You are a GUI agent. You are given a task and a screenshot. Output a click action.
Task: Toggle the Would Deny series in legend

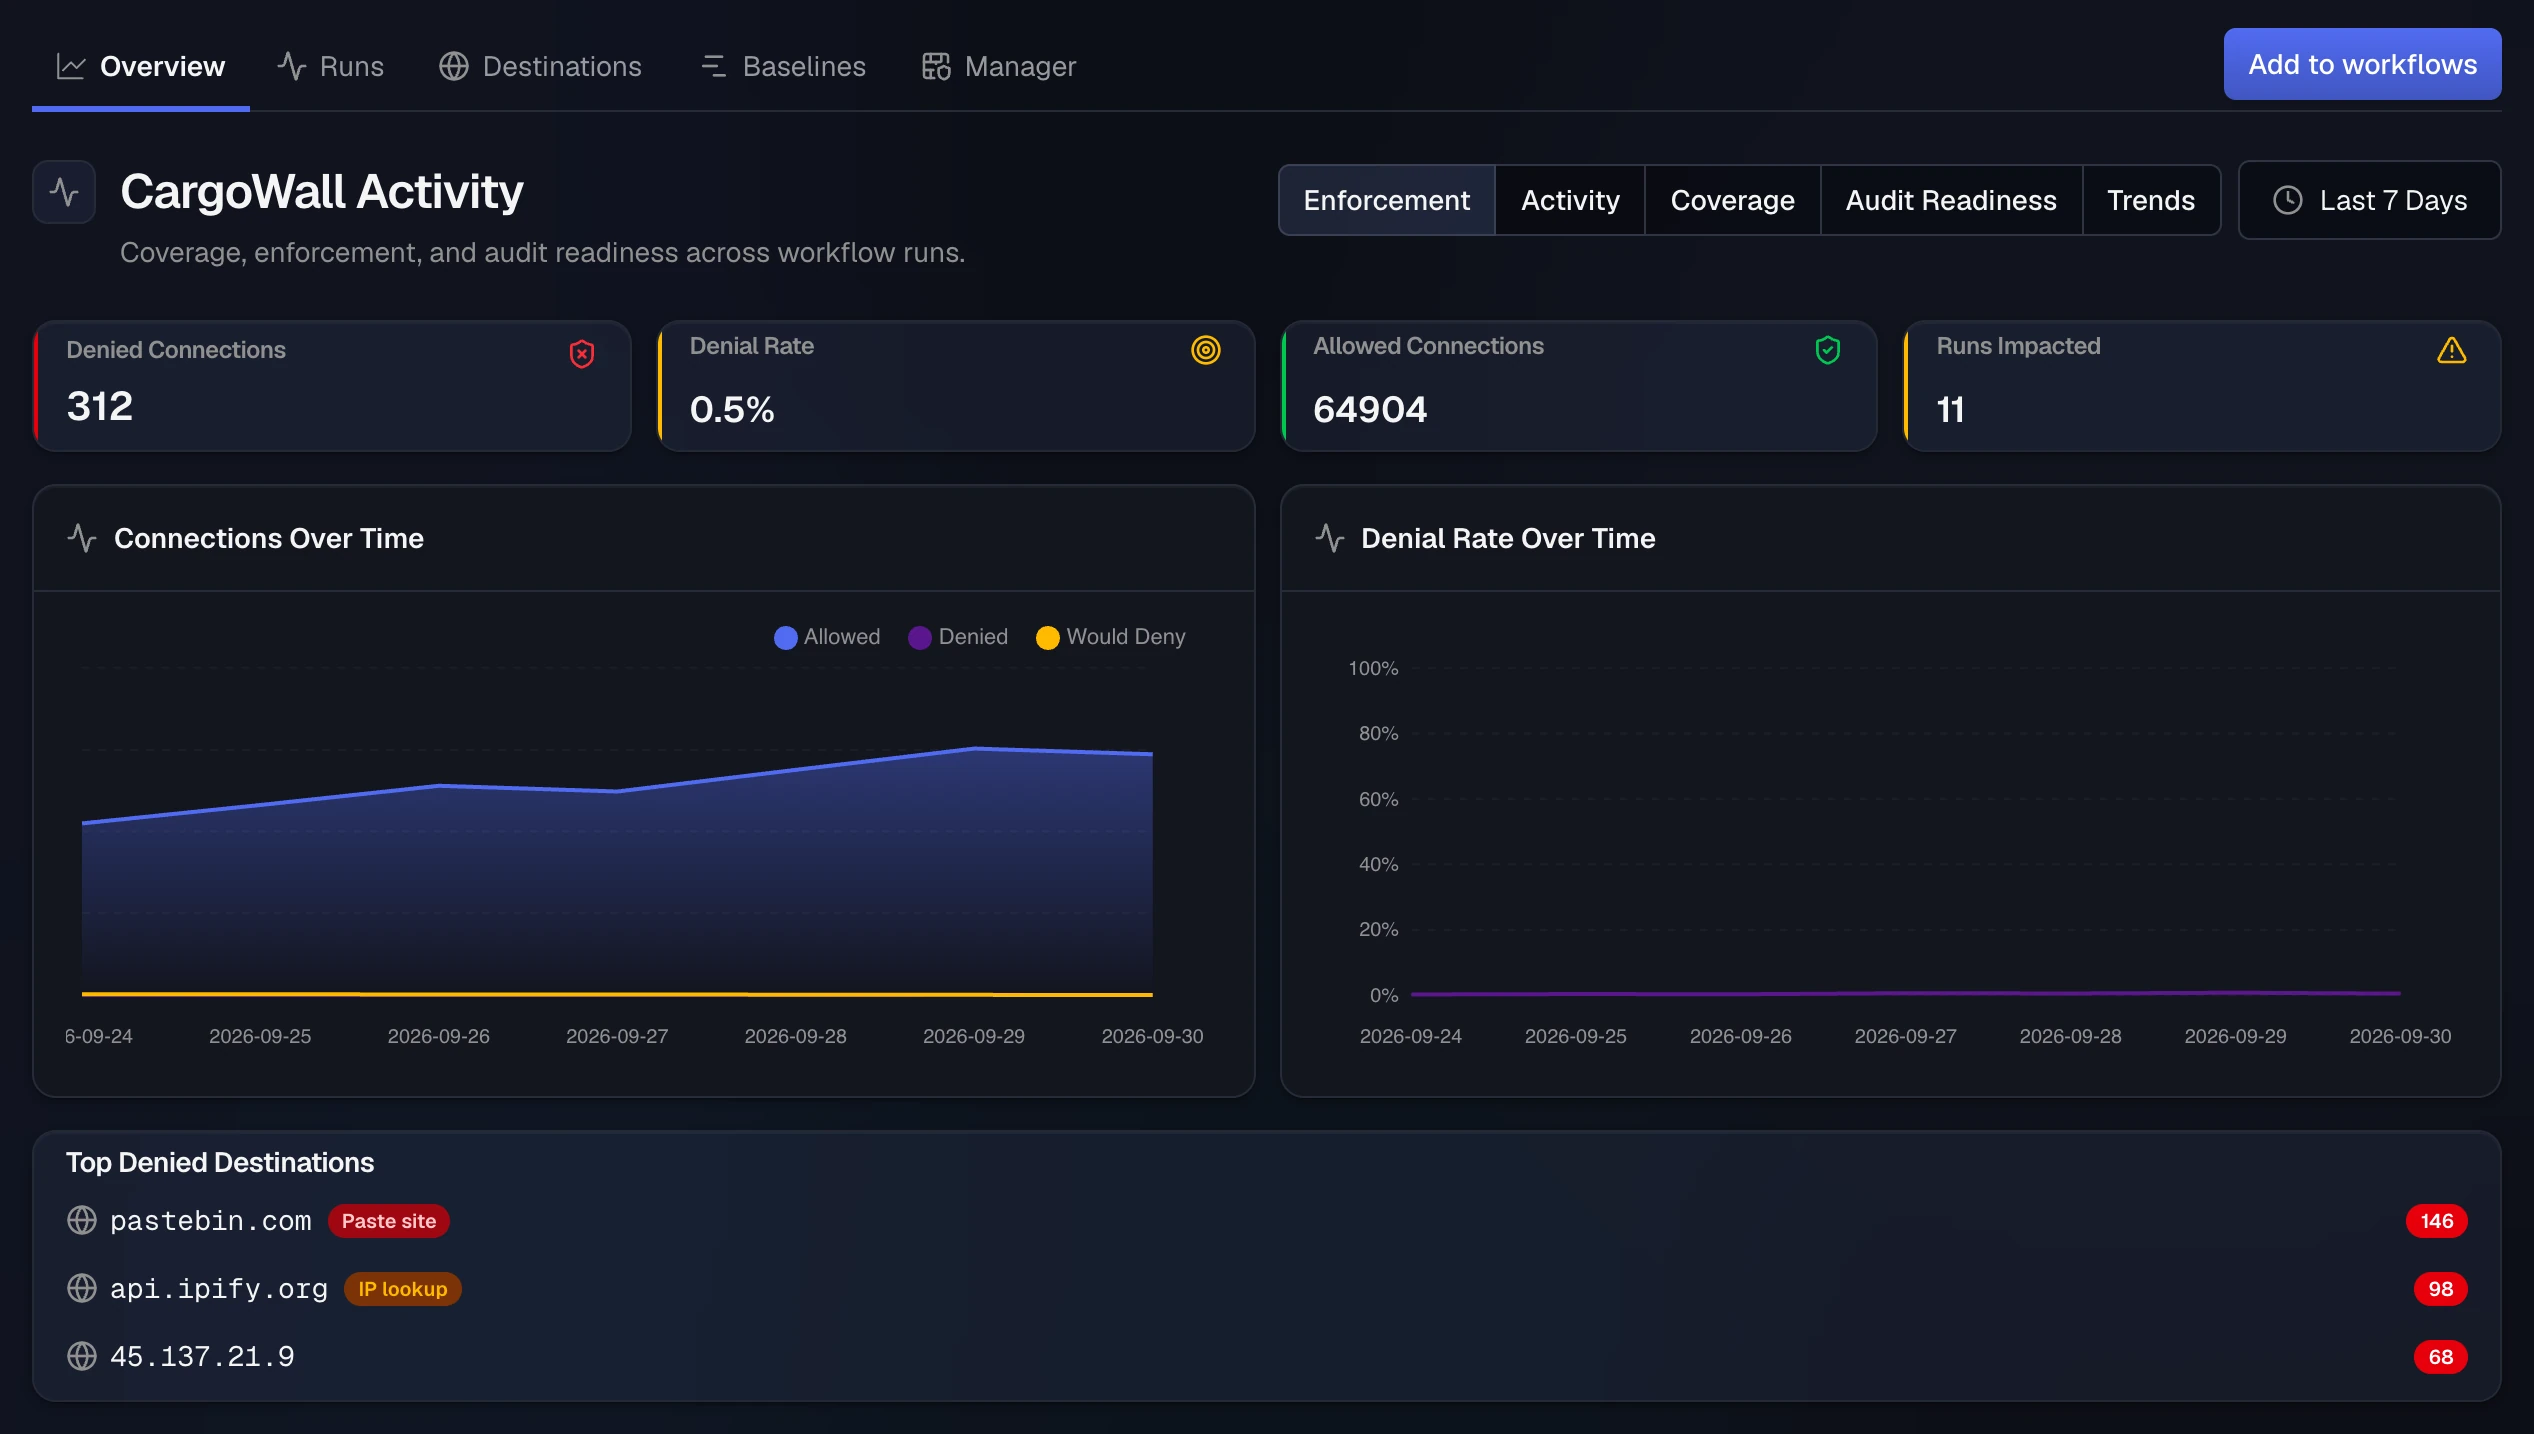1111,637
